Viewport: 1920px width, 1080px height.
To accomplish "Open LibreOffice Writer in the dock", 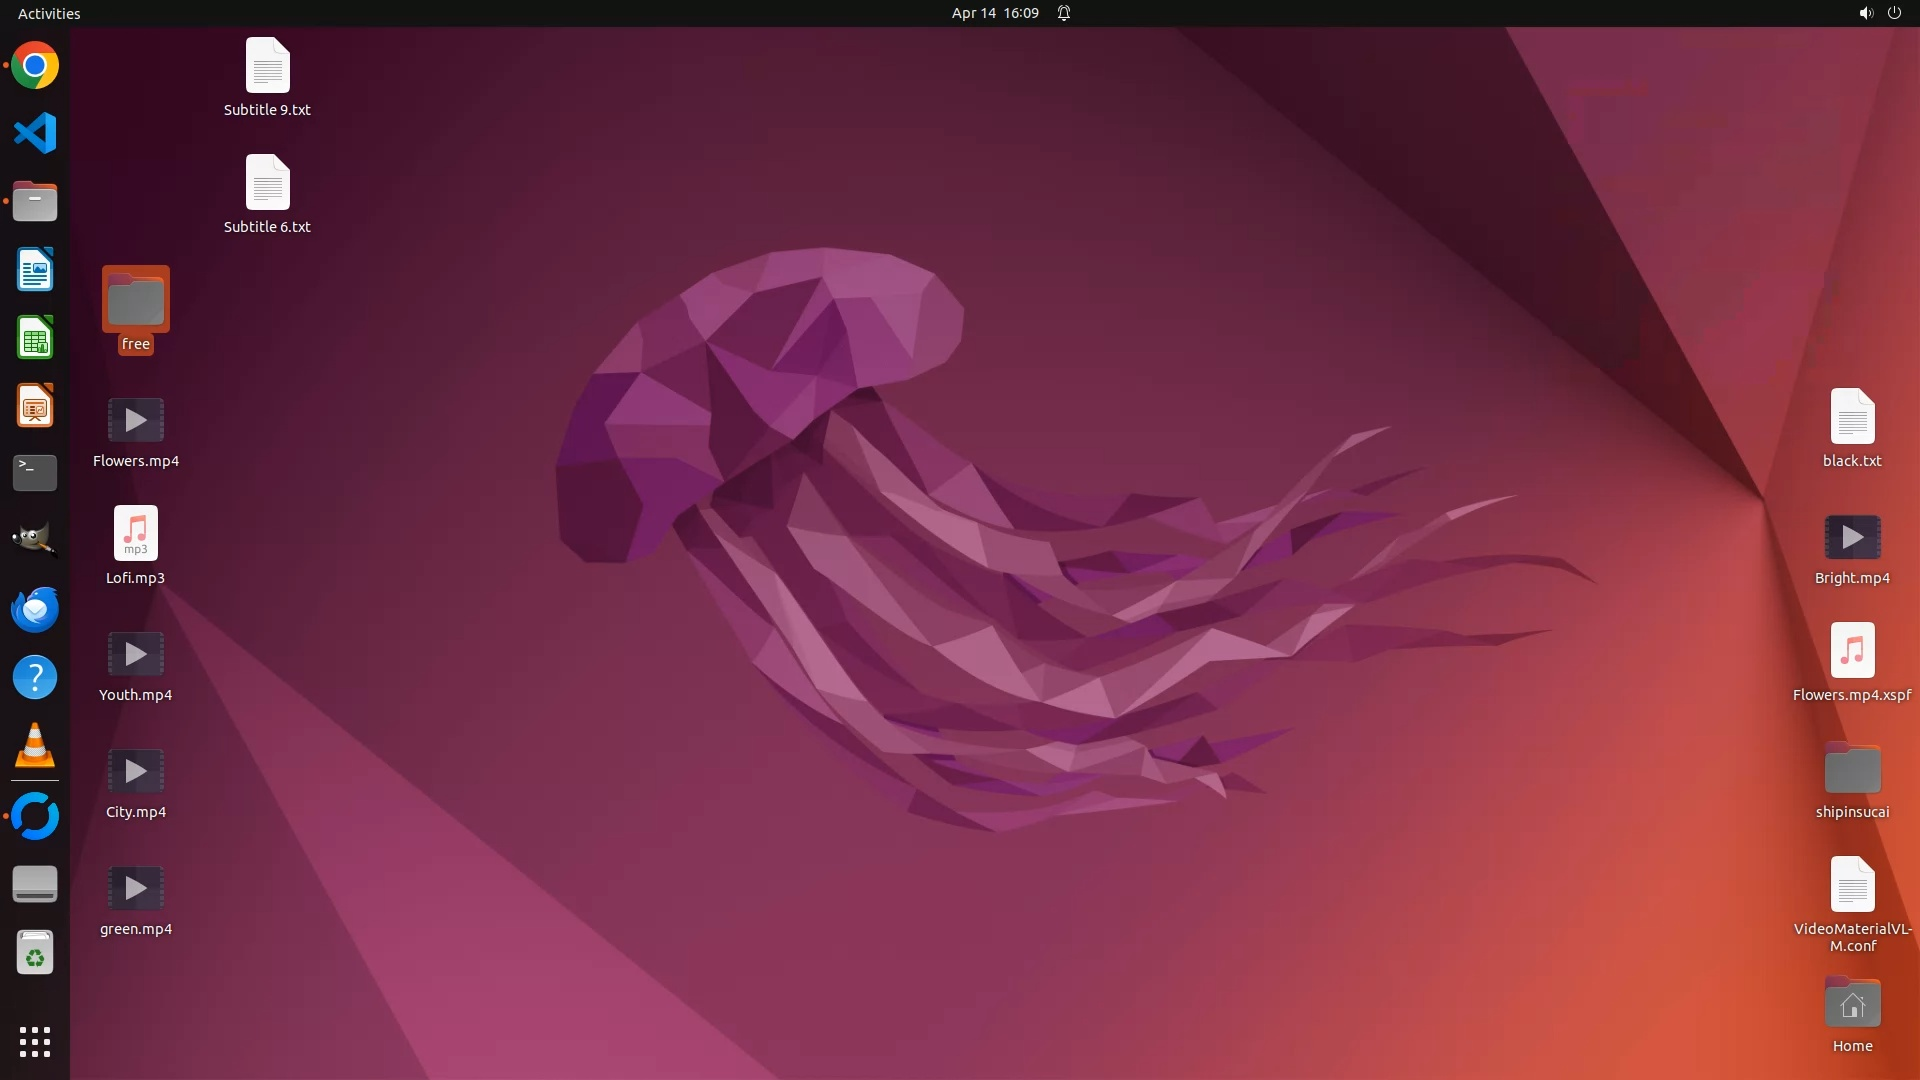I will point(35,270).
